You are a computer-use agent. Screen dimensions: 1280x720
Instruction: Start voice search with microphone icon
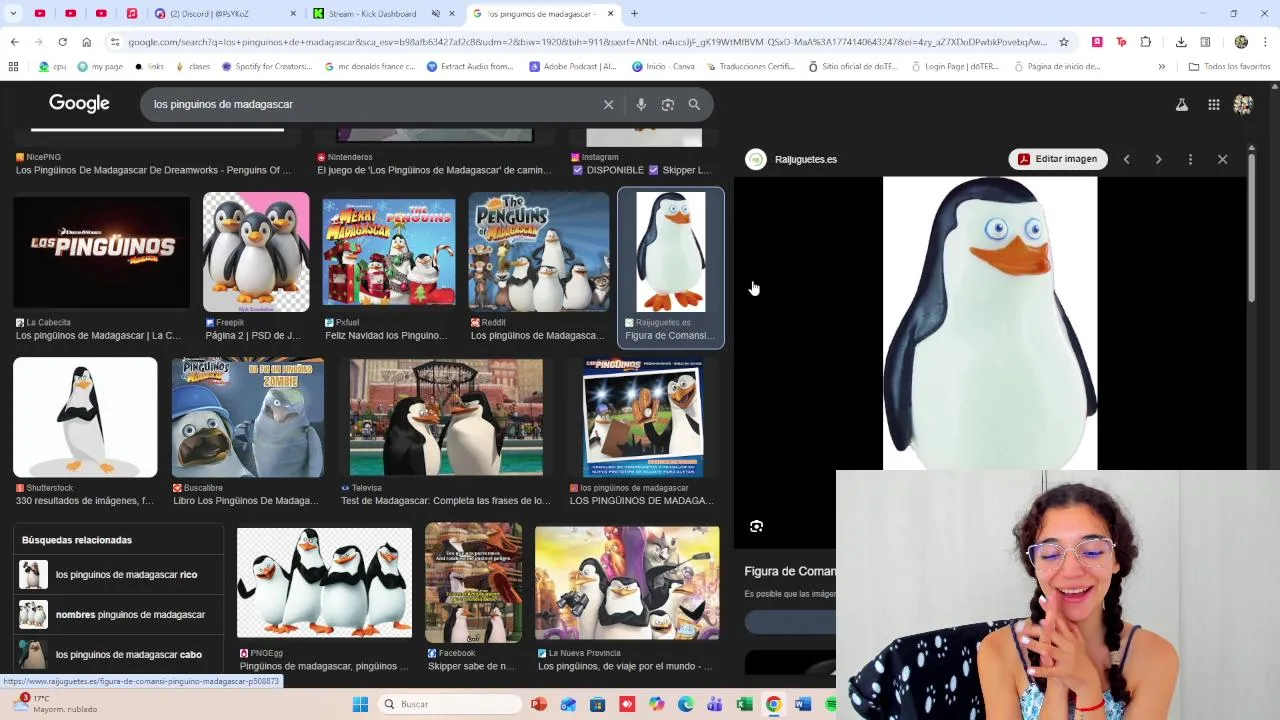point(641,104)
